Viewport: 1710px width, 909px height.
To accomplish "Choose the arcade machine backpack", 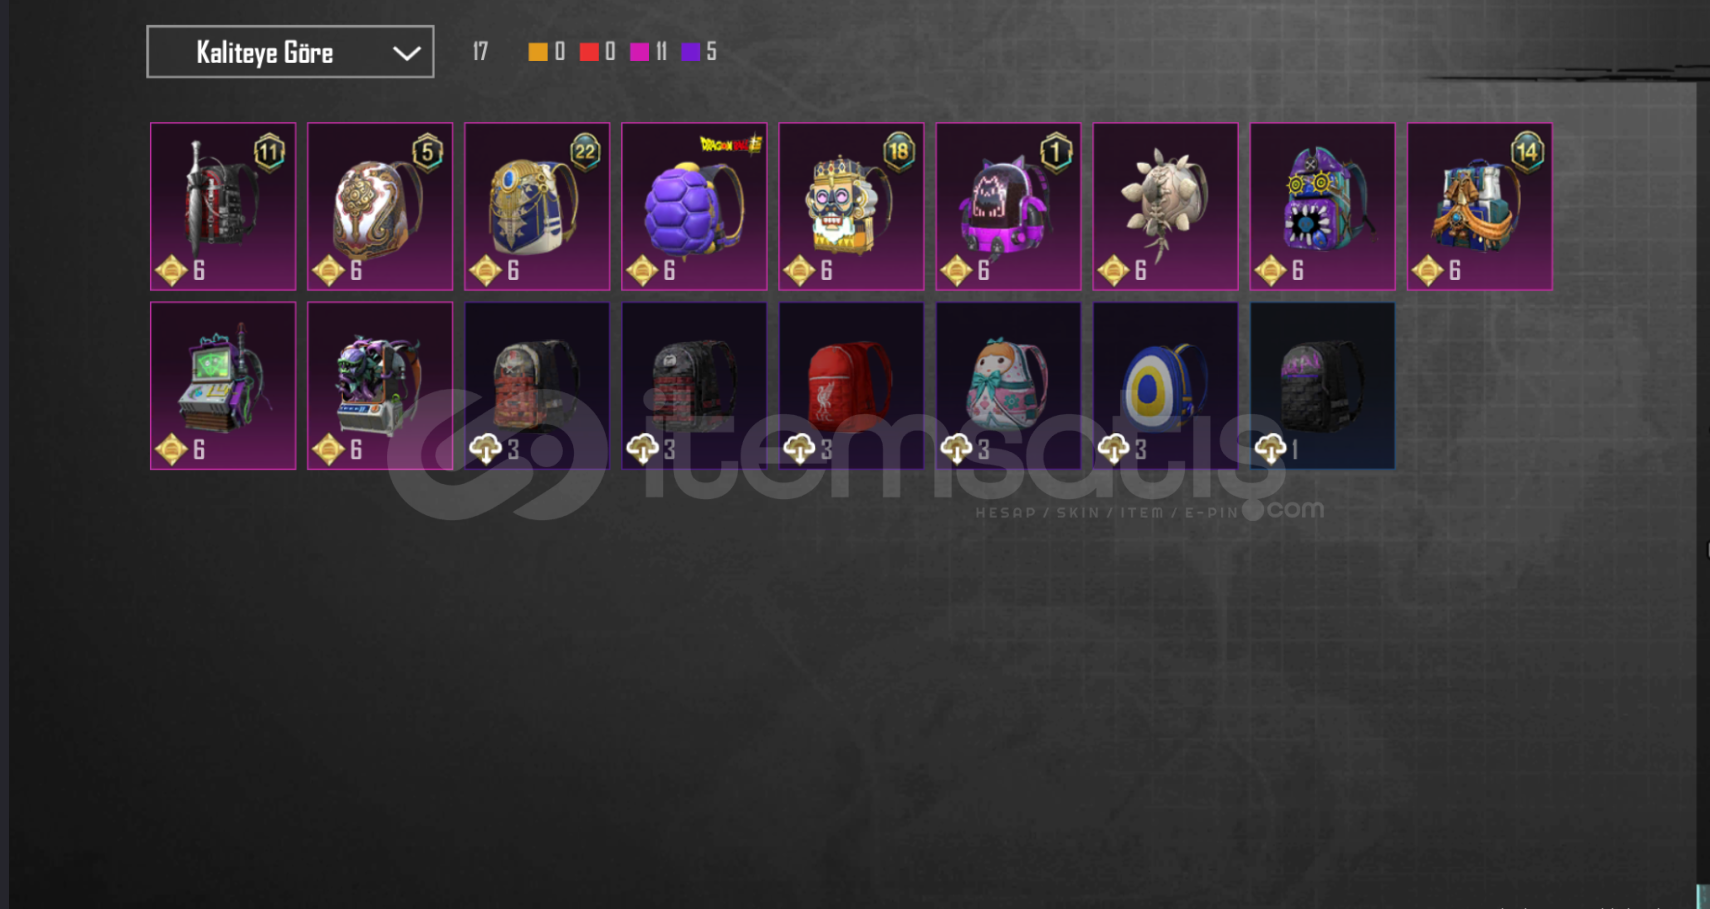I will [x=223, y=386].
